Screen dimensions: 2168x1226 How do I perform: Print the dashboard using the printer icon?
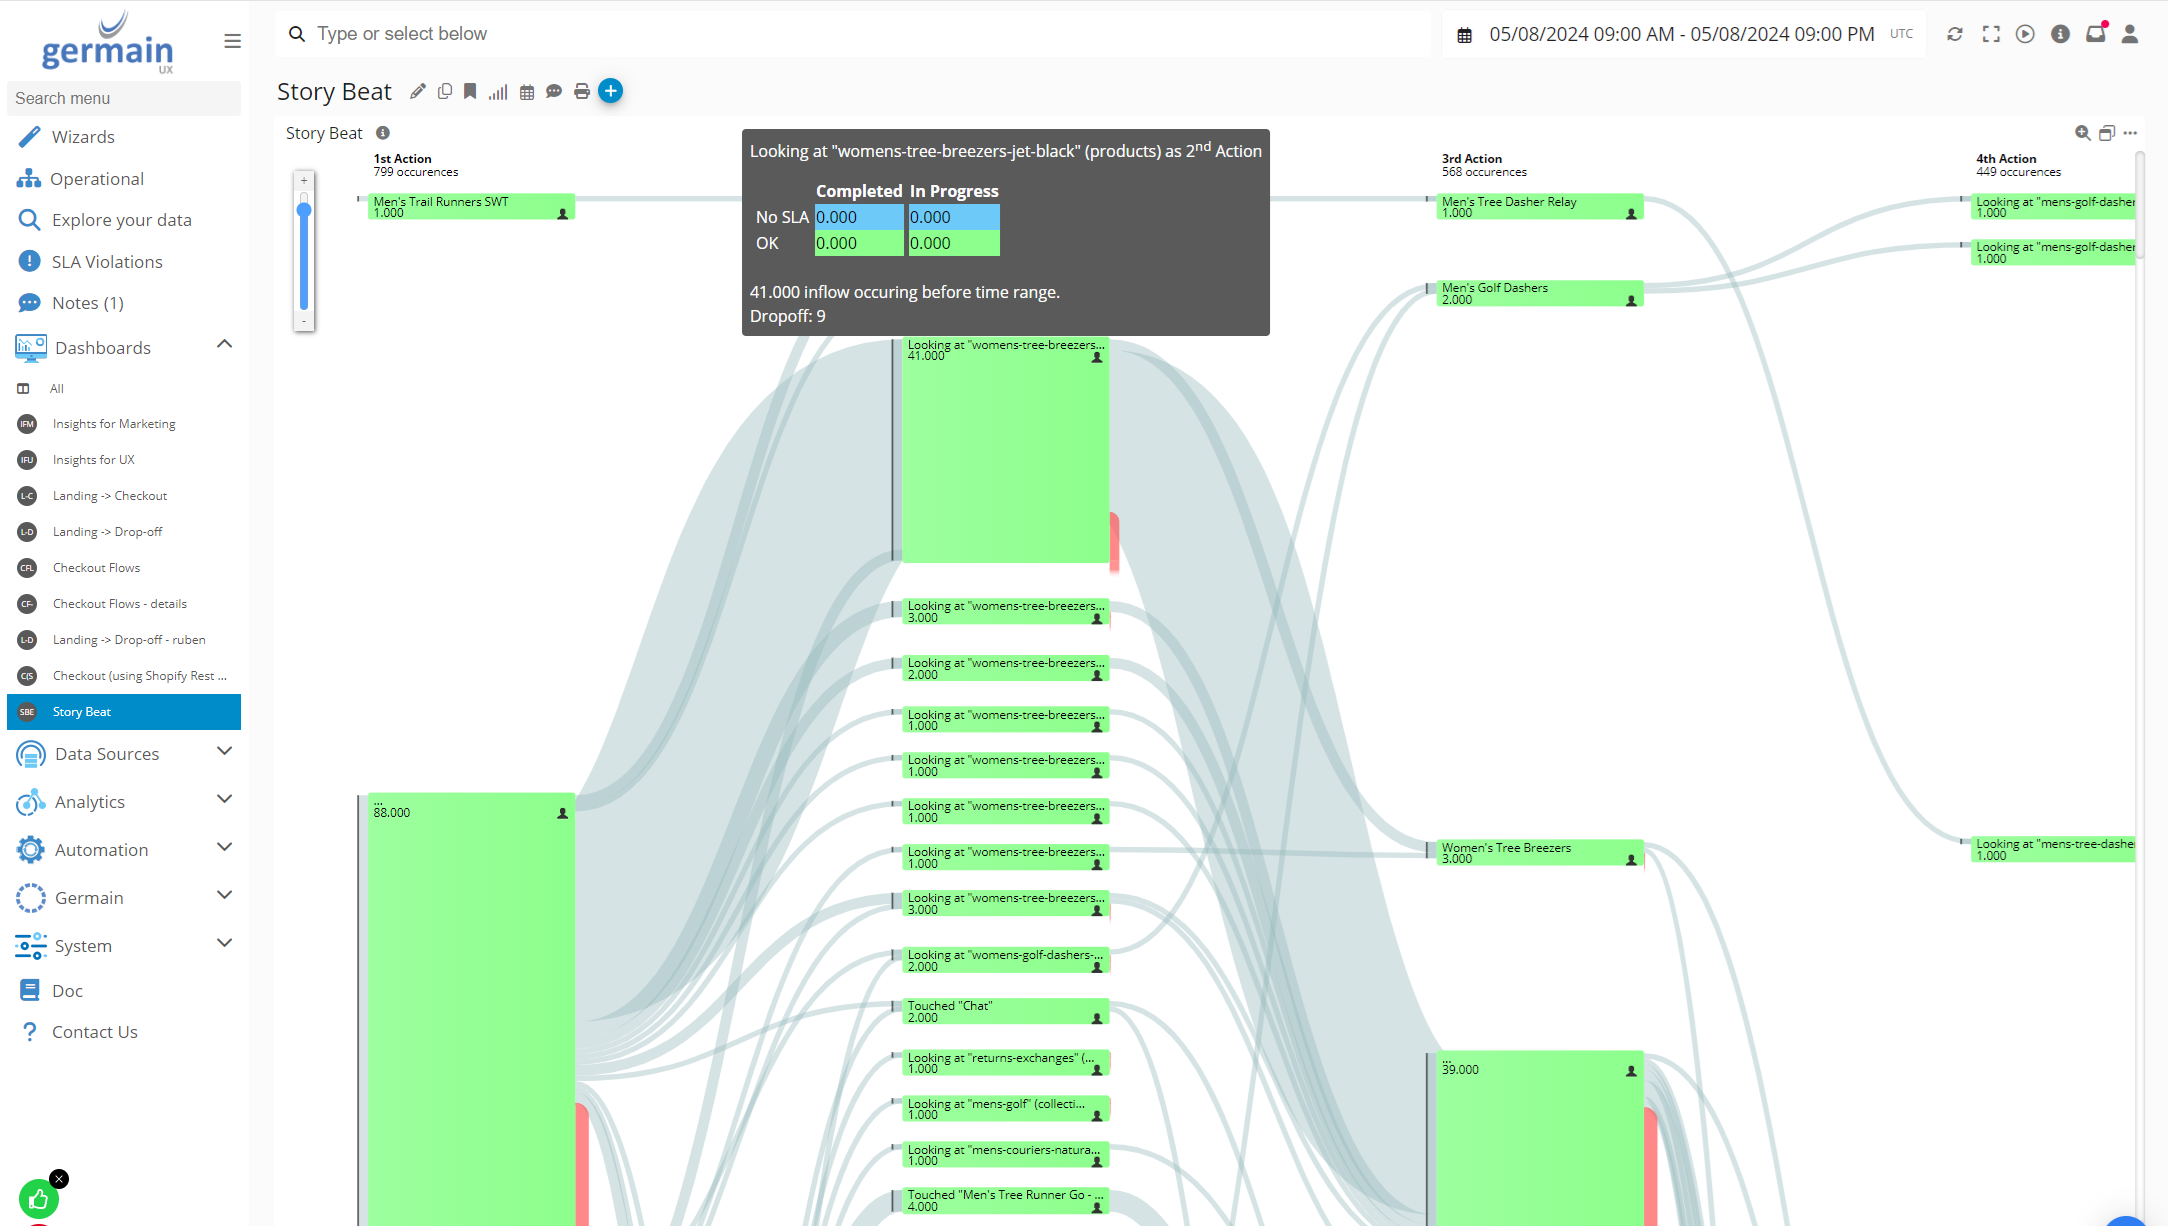pyautogui.click(x=582, y=91)
